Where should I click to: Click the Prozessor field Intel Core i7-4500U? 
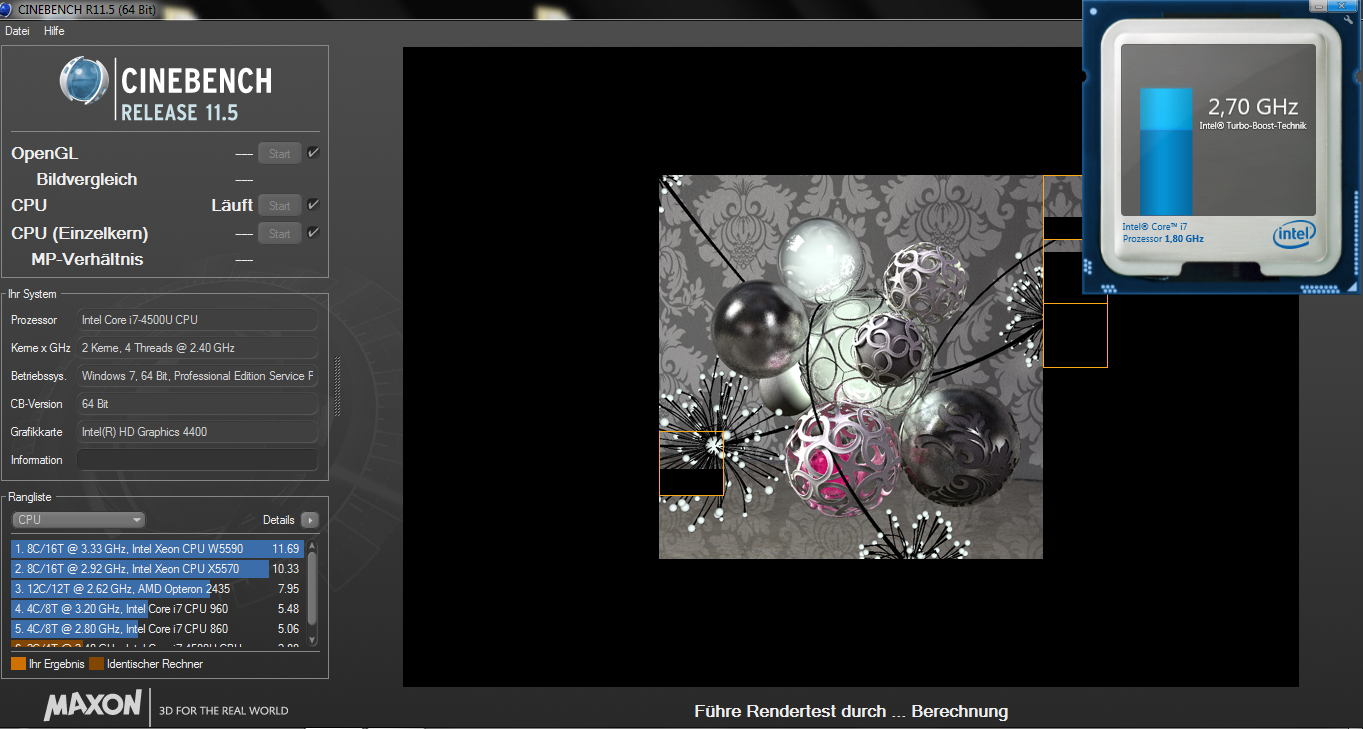point(197,320)
